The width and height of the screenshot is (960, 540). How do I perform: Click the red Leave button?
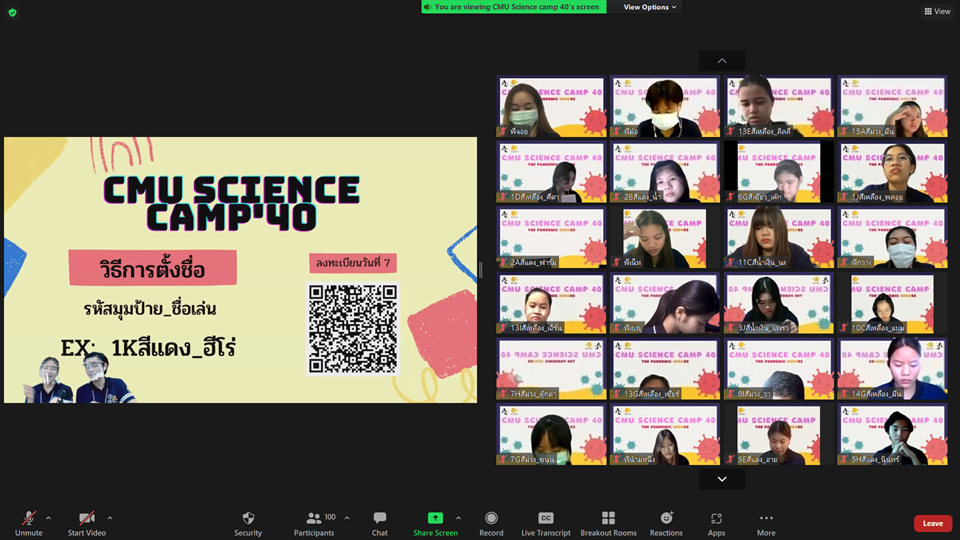(x=932, y=523)
